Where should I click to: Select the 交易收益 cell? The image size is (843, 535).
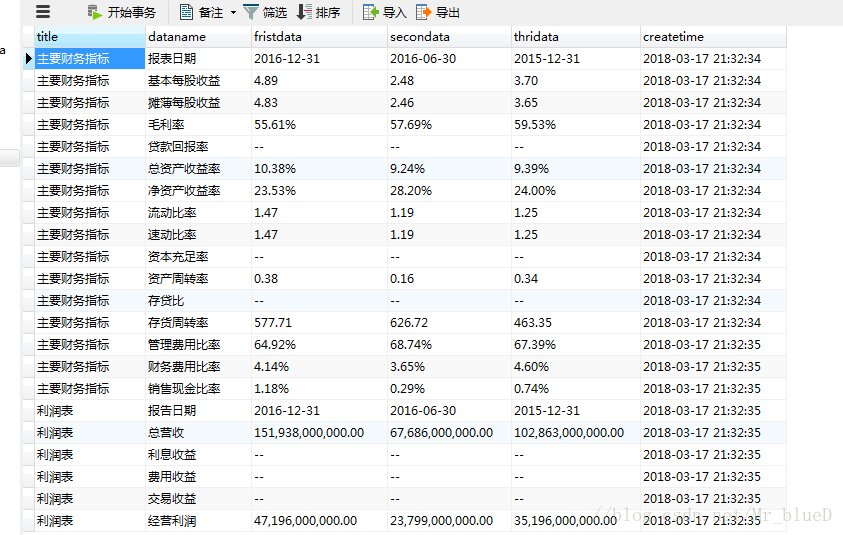pos(198,500)
